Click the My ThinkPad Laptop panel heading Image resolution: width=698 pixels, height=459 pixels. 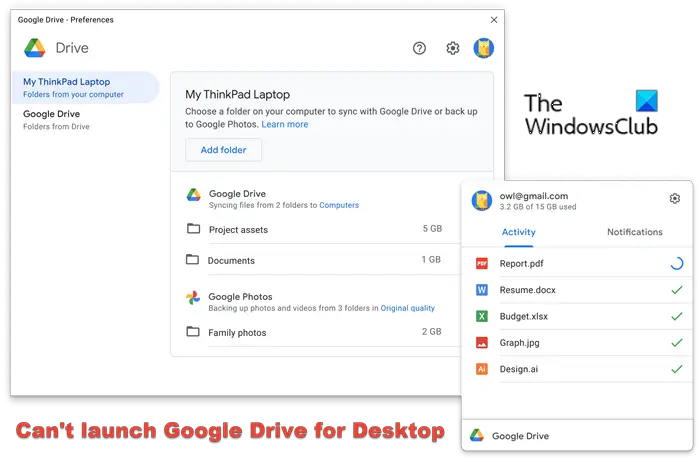237,94
